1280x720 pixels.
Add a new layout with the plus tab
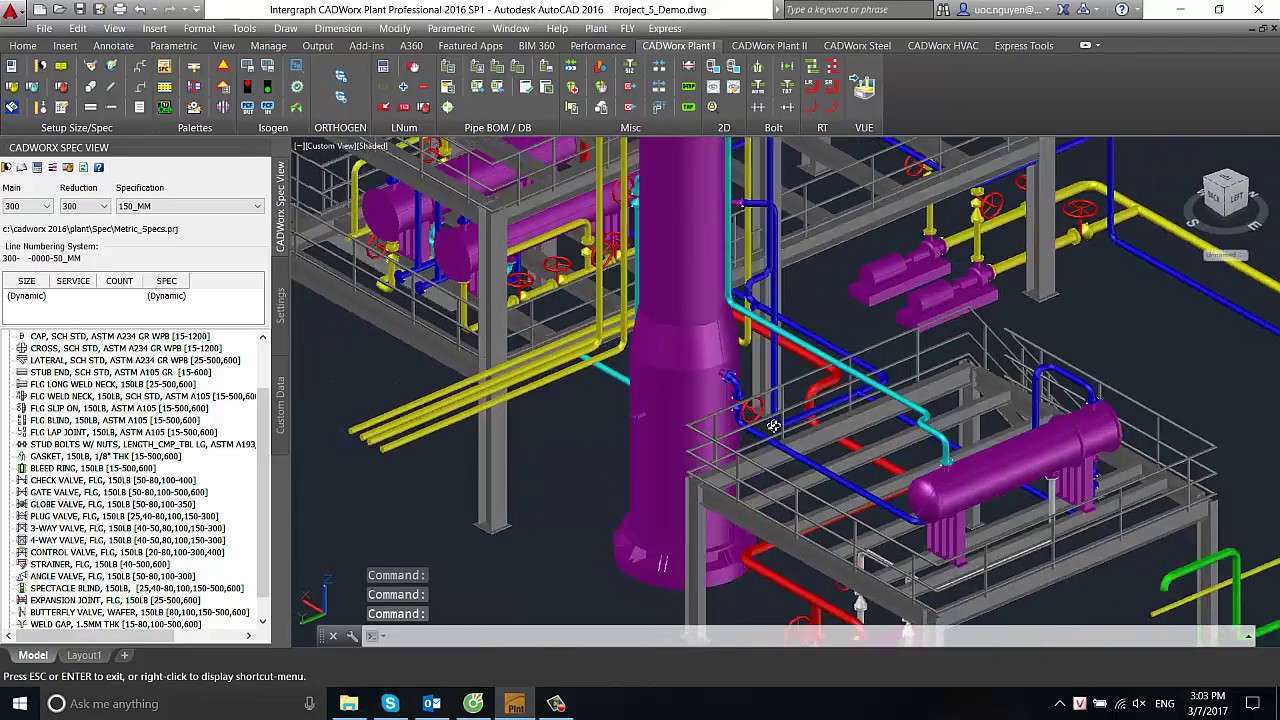pyautogui.click(x=124, y=655)
